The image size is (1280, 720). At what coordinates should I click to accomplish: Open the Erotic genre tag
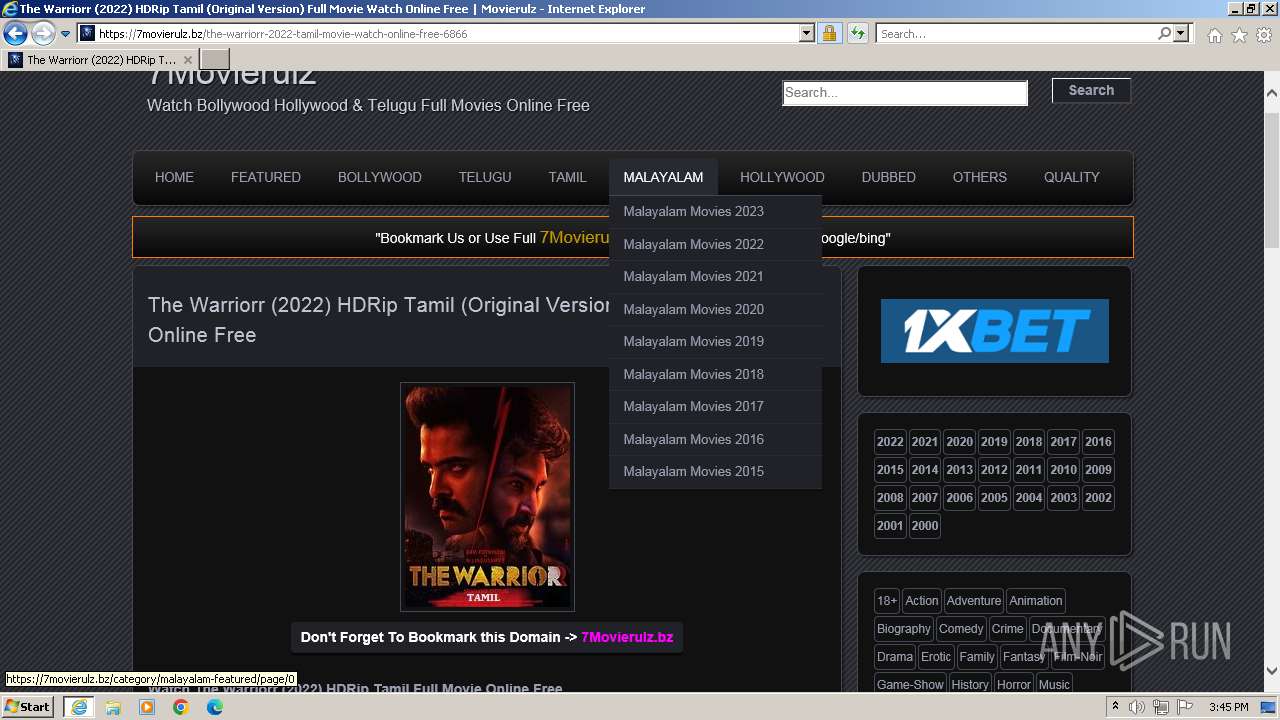tap(936, 657)
